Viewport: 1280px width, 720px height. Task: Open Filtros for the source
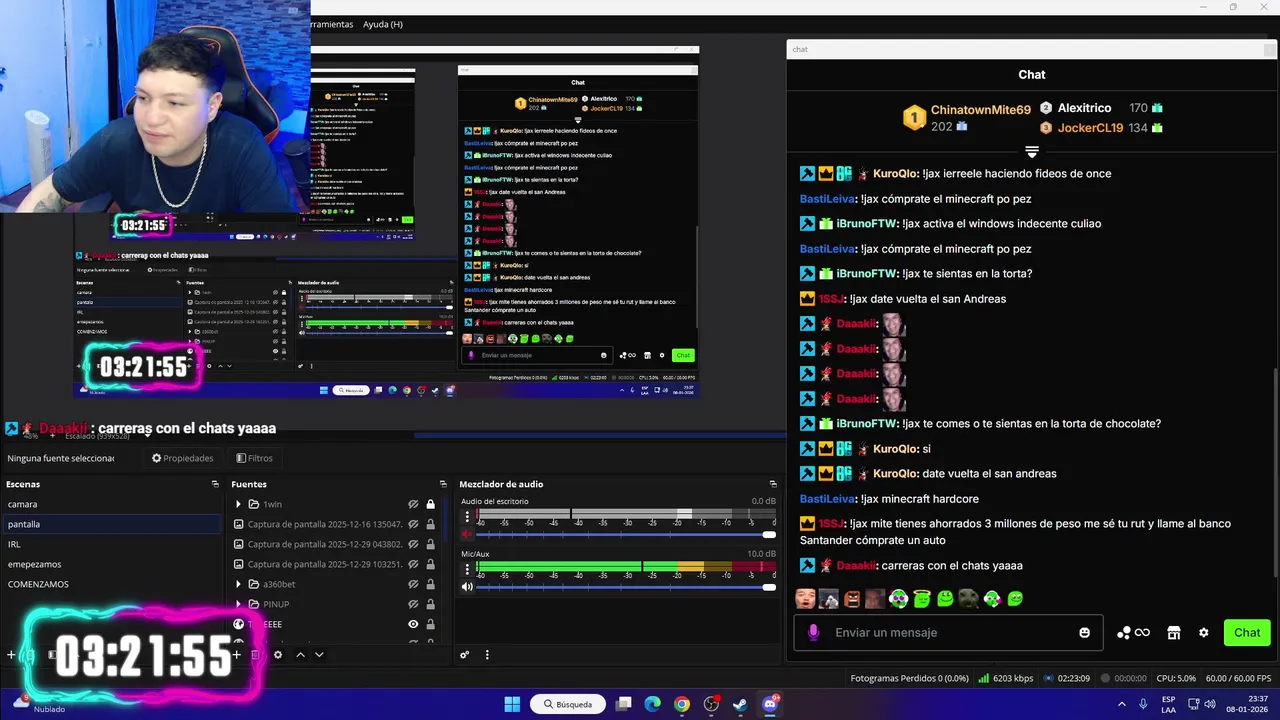(x=254, y=458)
